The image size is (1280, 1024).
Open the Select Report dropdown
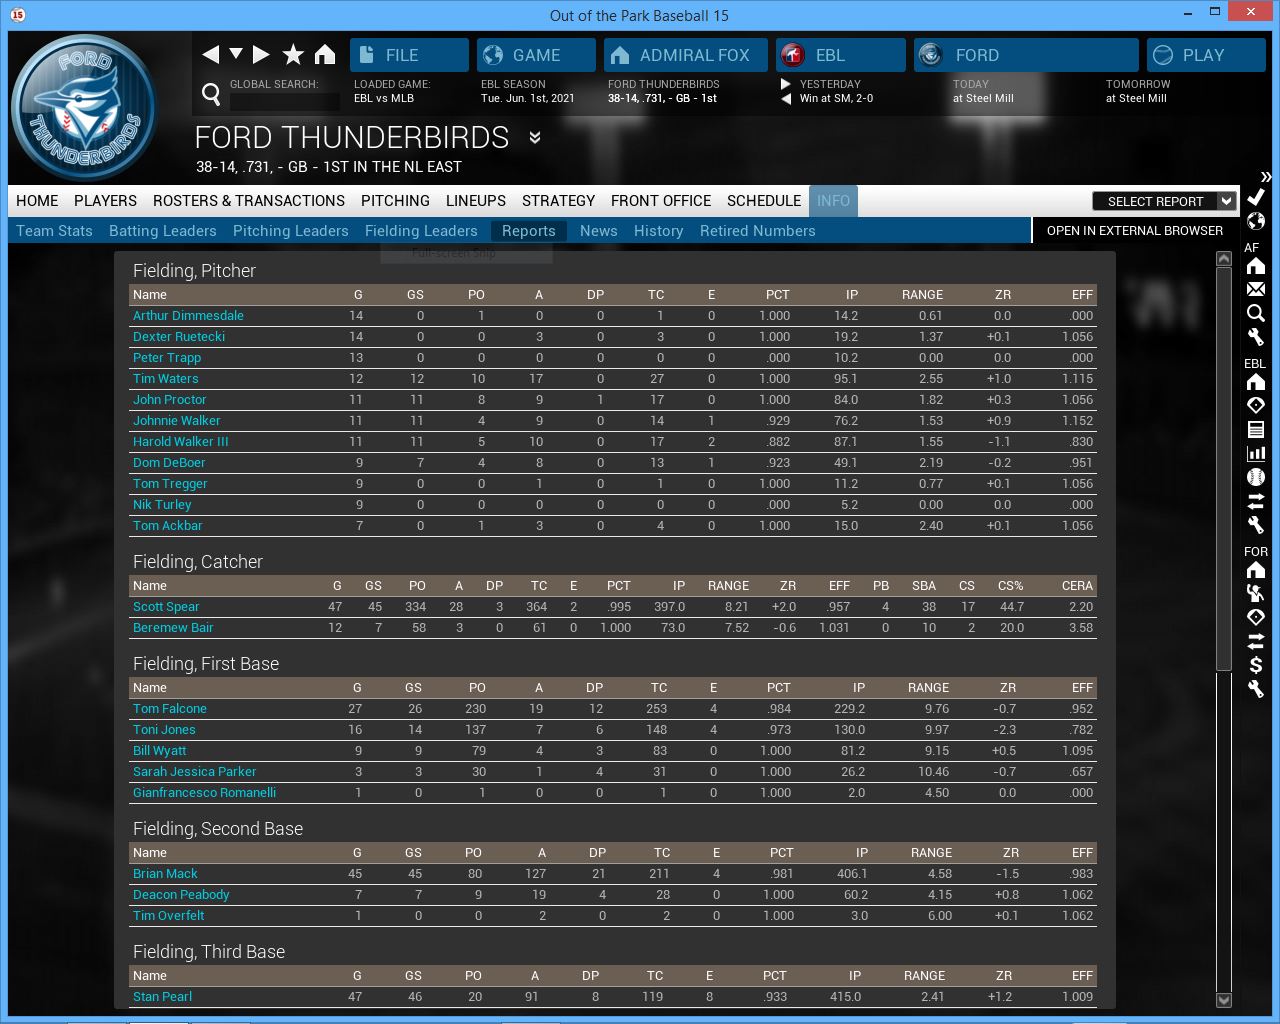[1165, 201]
